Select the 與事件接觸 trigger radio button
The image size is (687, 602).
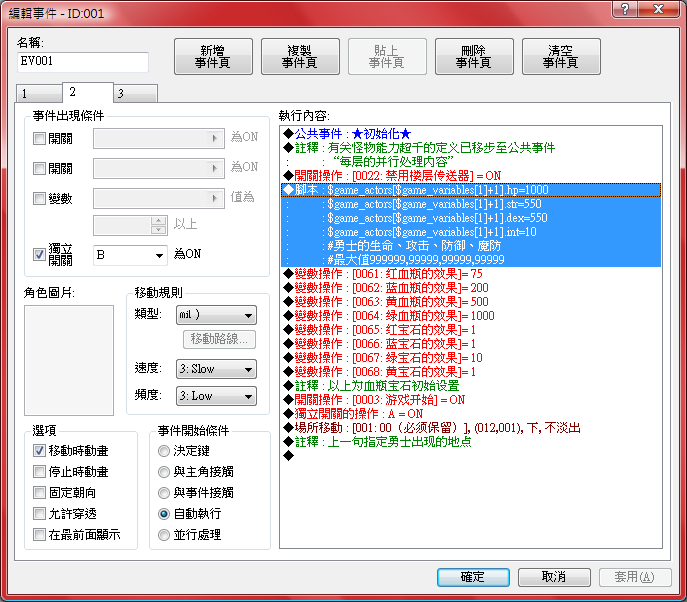[x=164, y=492]
